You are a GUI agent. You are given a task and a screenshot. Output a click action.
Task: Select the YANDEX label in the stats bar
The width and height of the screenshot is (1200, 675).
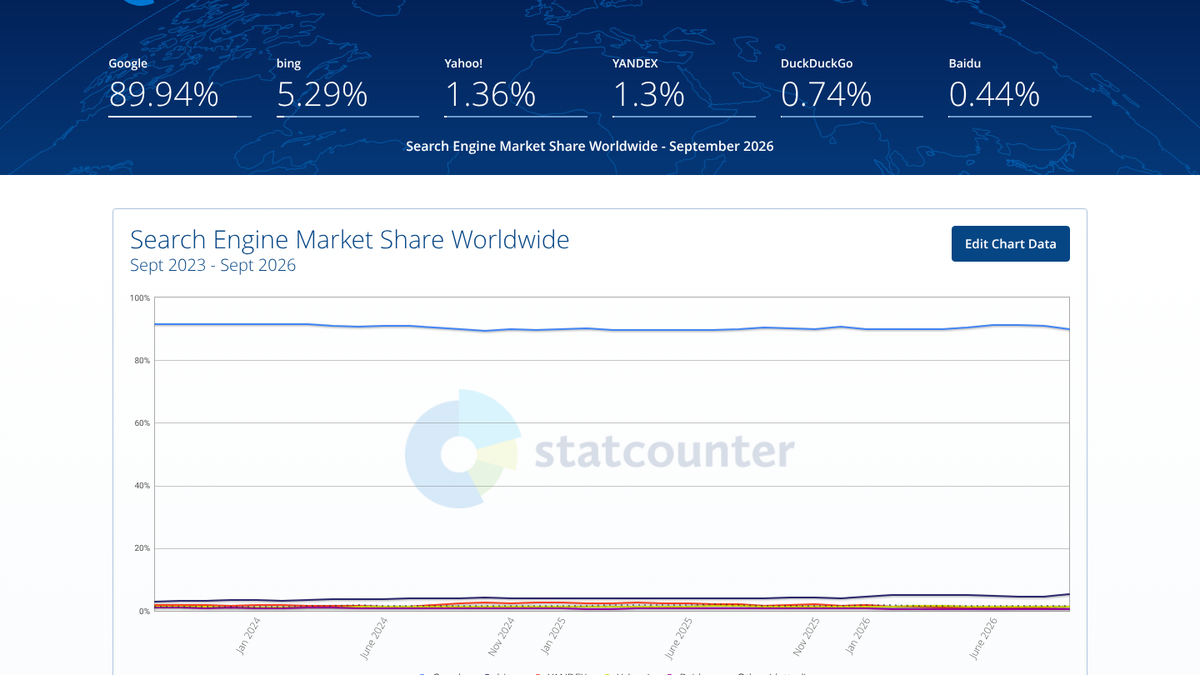pos(635,63)
